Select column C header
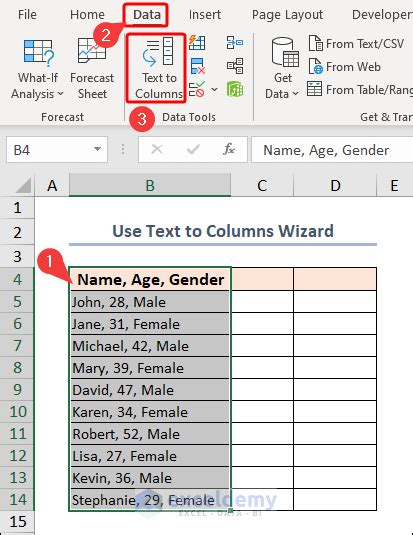Screen dimensions: 413x535 click(262, 186)
